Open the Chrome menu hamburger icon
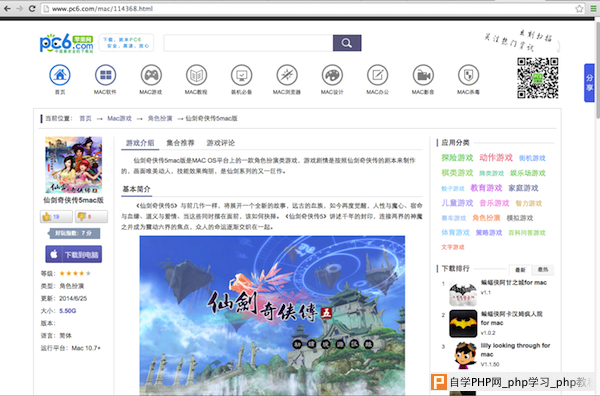This screenshot has height=396, width=600. click(593, 8)
